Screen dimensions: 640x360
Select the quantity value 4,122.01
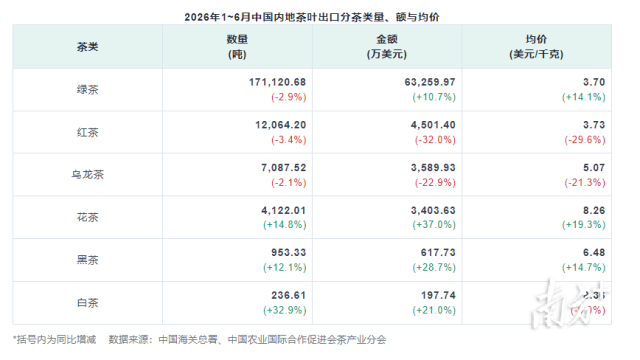pyautogui.click(x=284, y=211)
